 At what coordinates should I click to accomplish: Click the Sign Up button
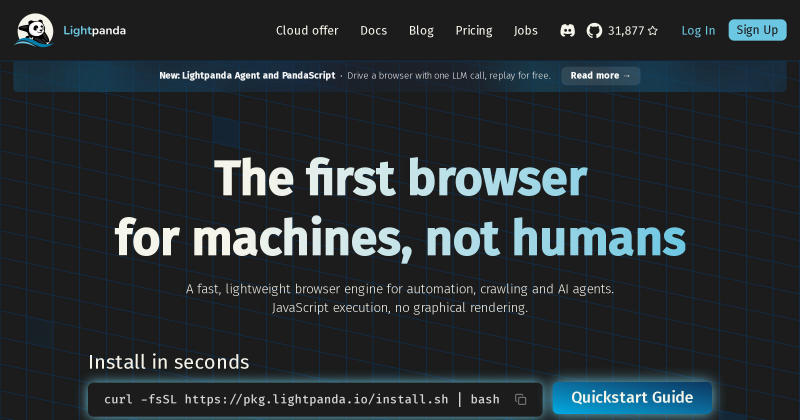coord(757,30)
